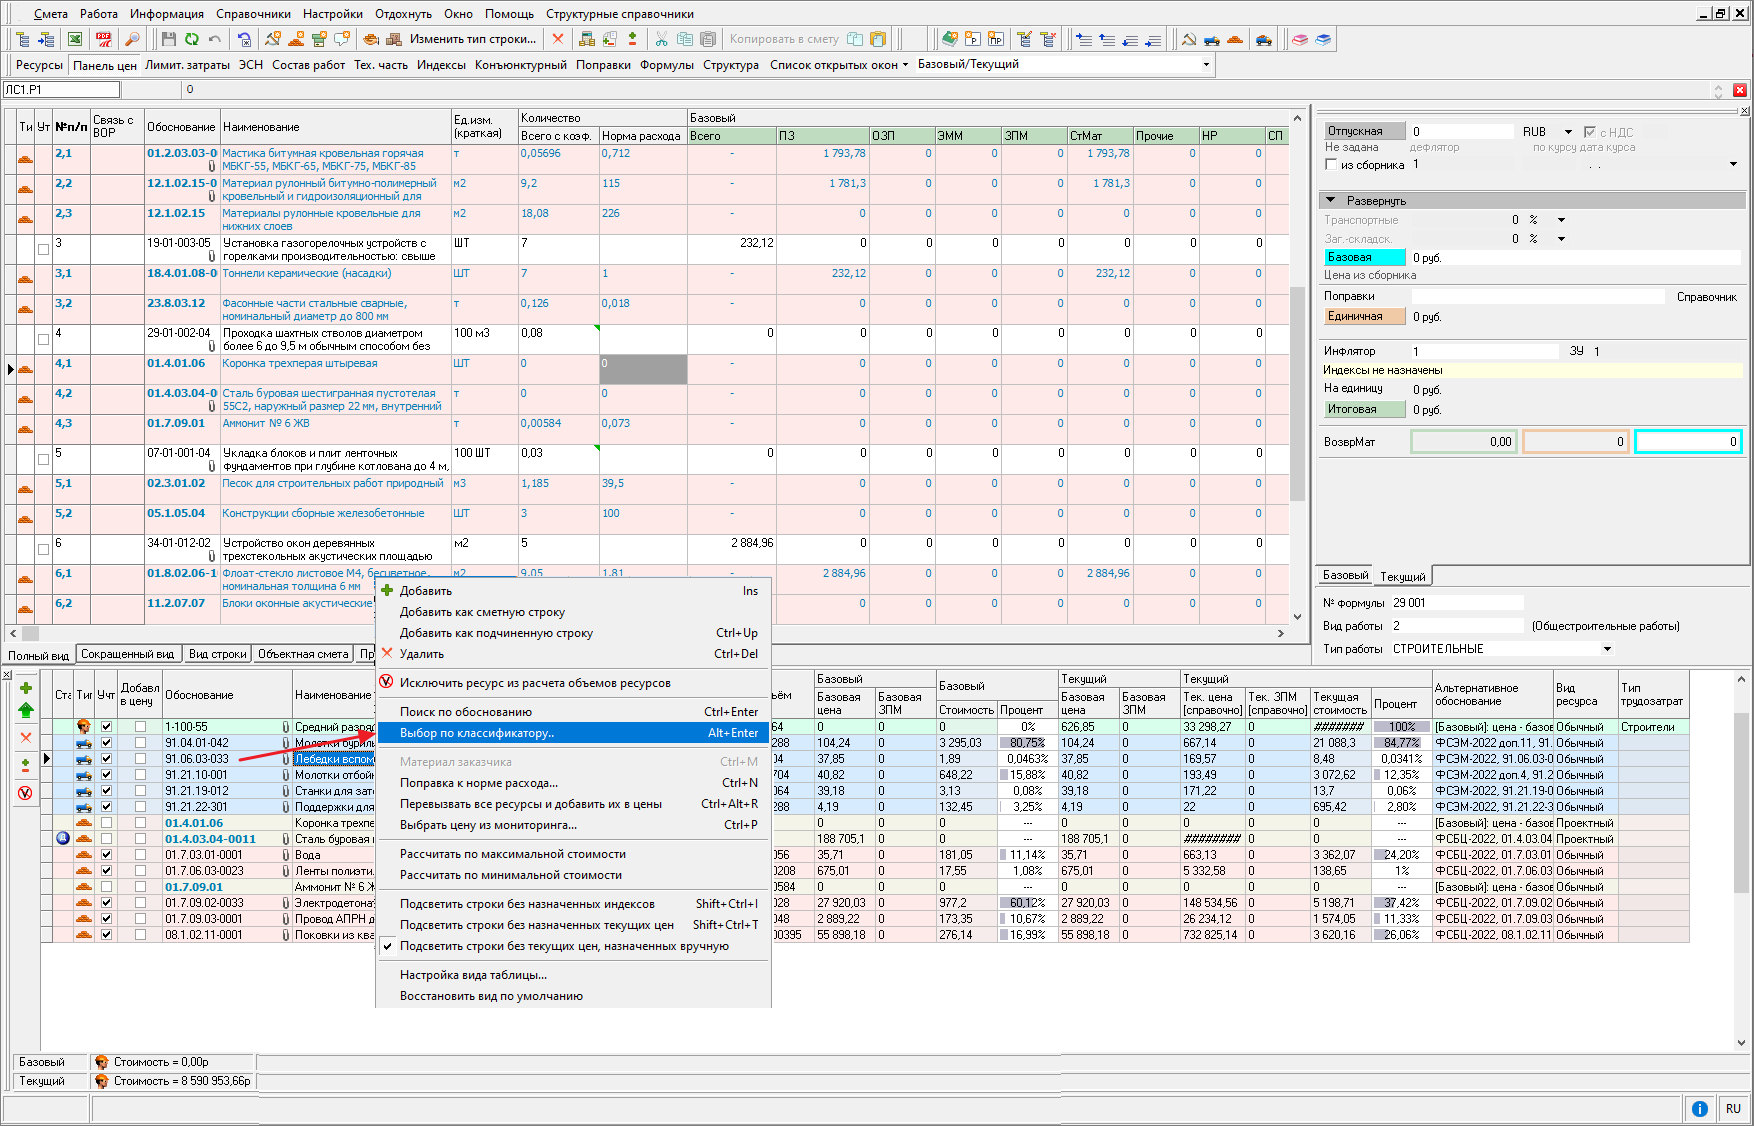The width and height of the screenshot is (1754, 1126).
Task: Open the 'Базовый/Текущий' combo box arrow
Action: tap(1206, 65)
